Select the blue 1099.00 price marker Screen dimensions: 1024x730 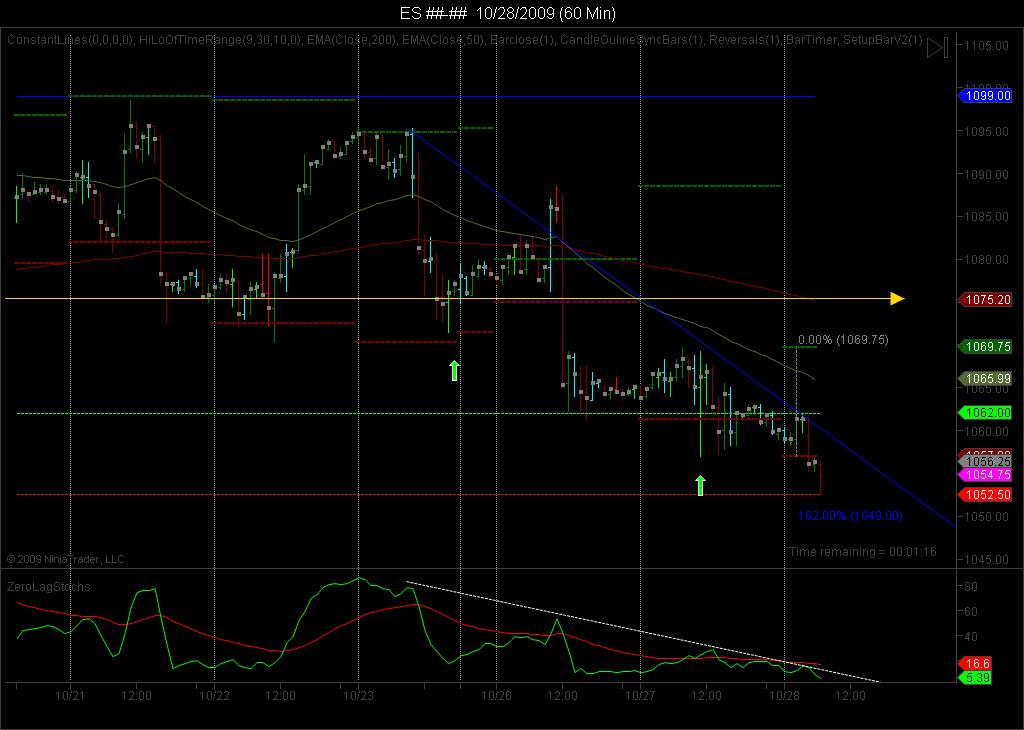coord(985,96)
